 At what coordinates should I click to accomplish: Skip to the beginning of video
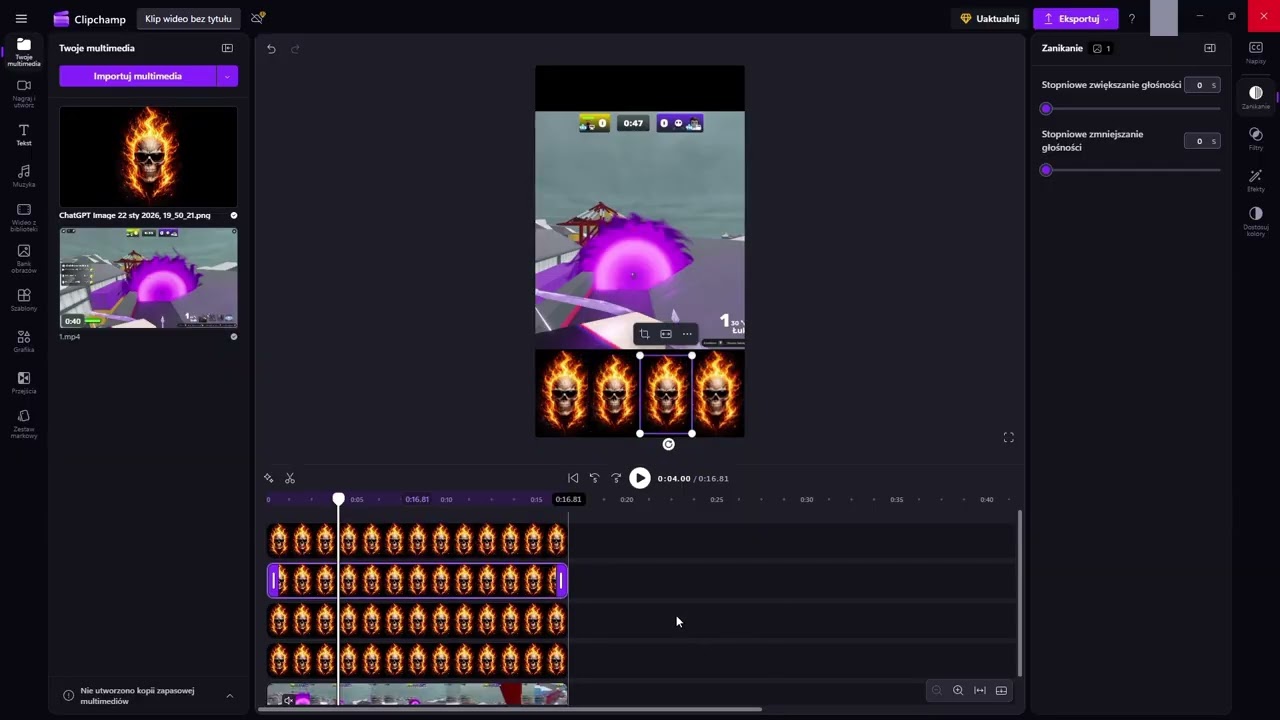click(x=573, y=478)
